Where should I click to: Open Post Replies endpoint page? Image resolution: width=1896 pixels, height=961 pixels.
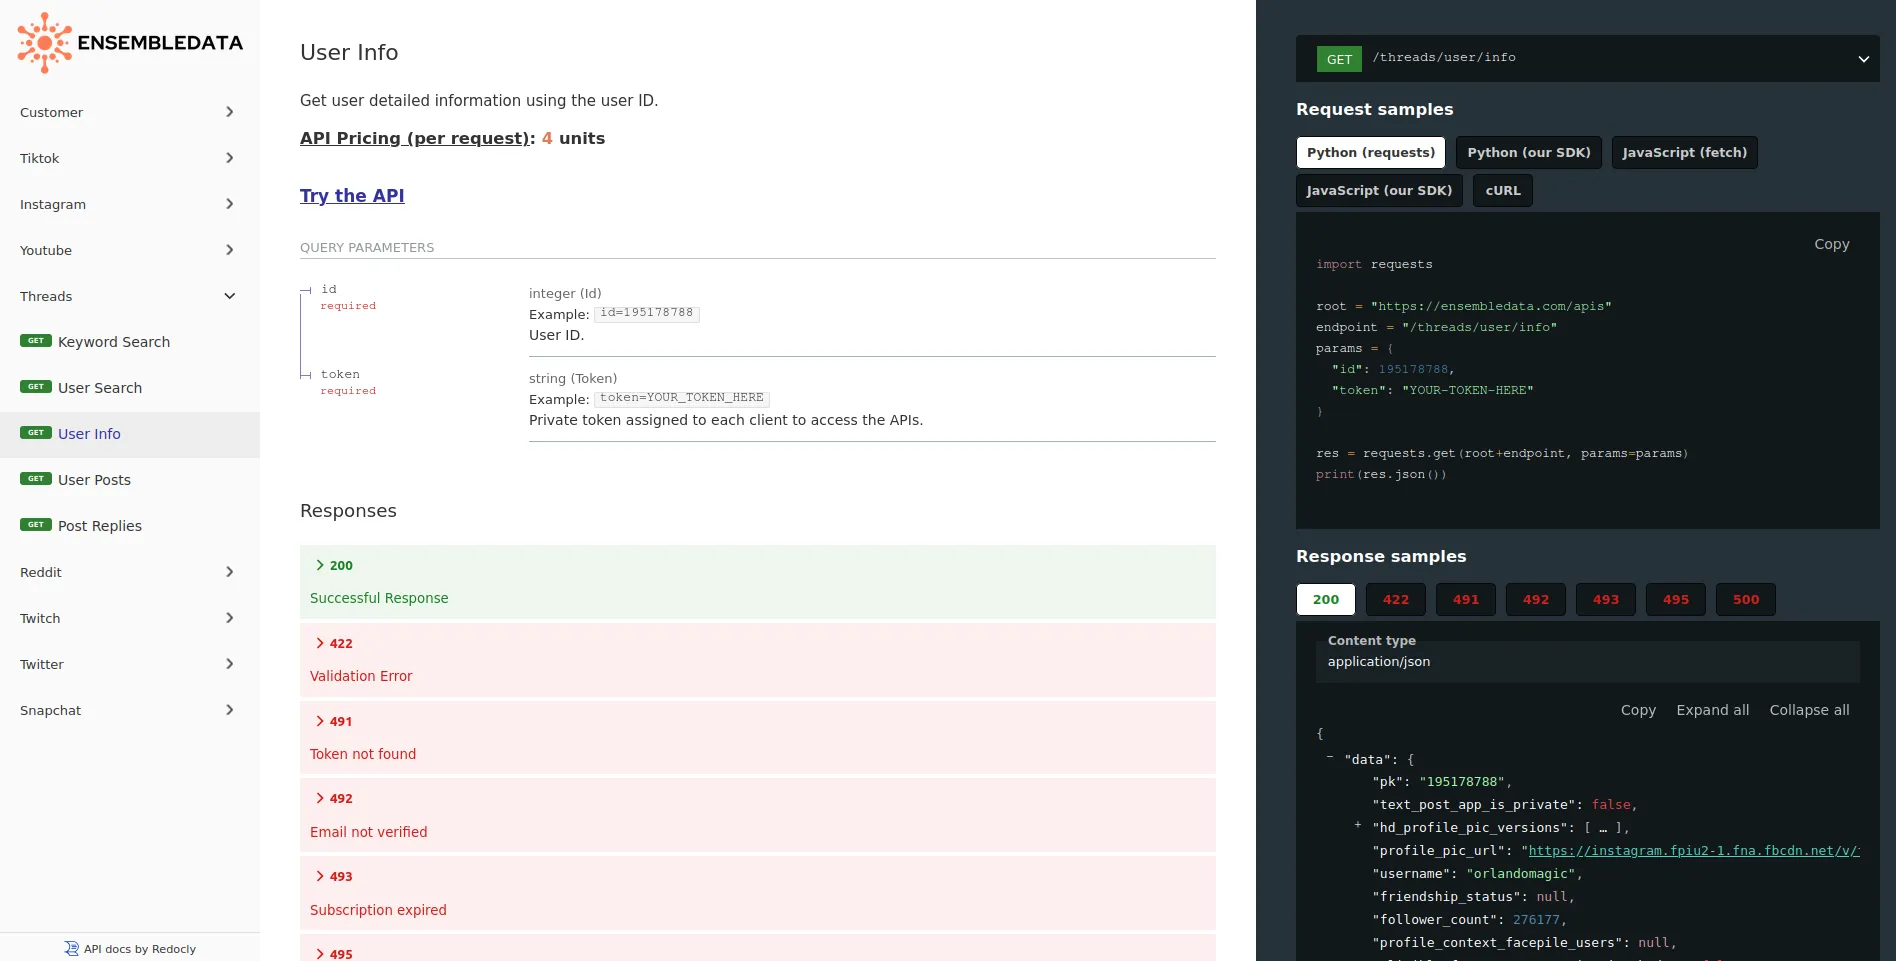tap(130, 526)
